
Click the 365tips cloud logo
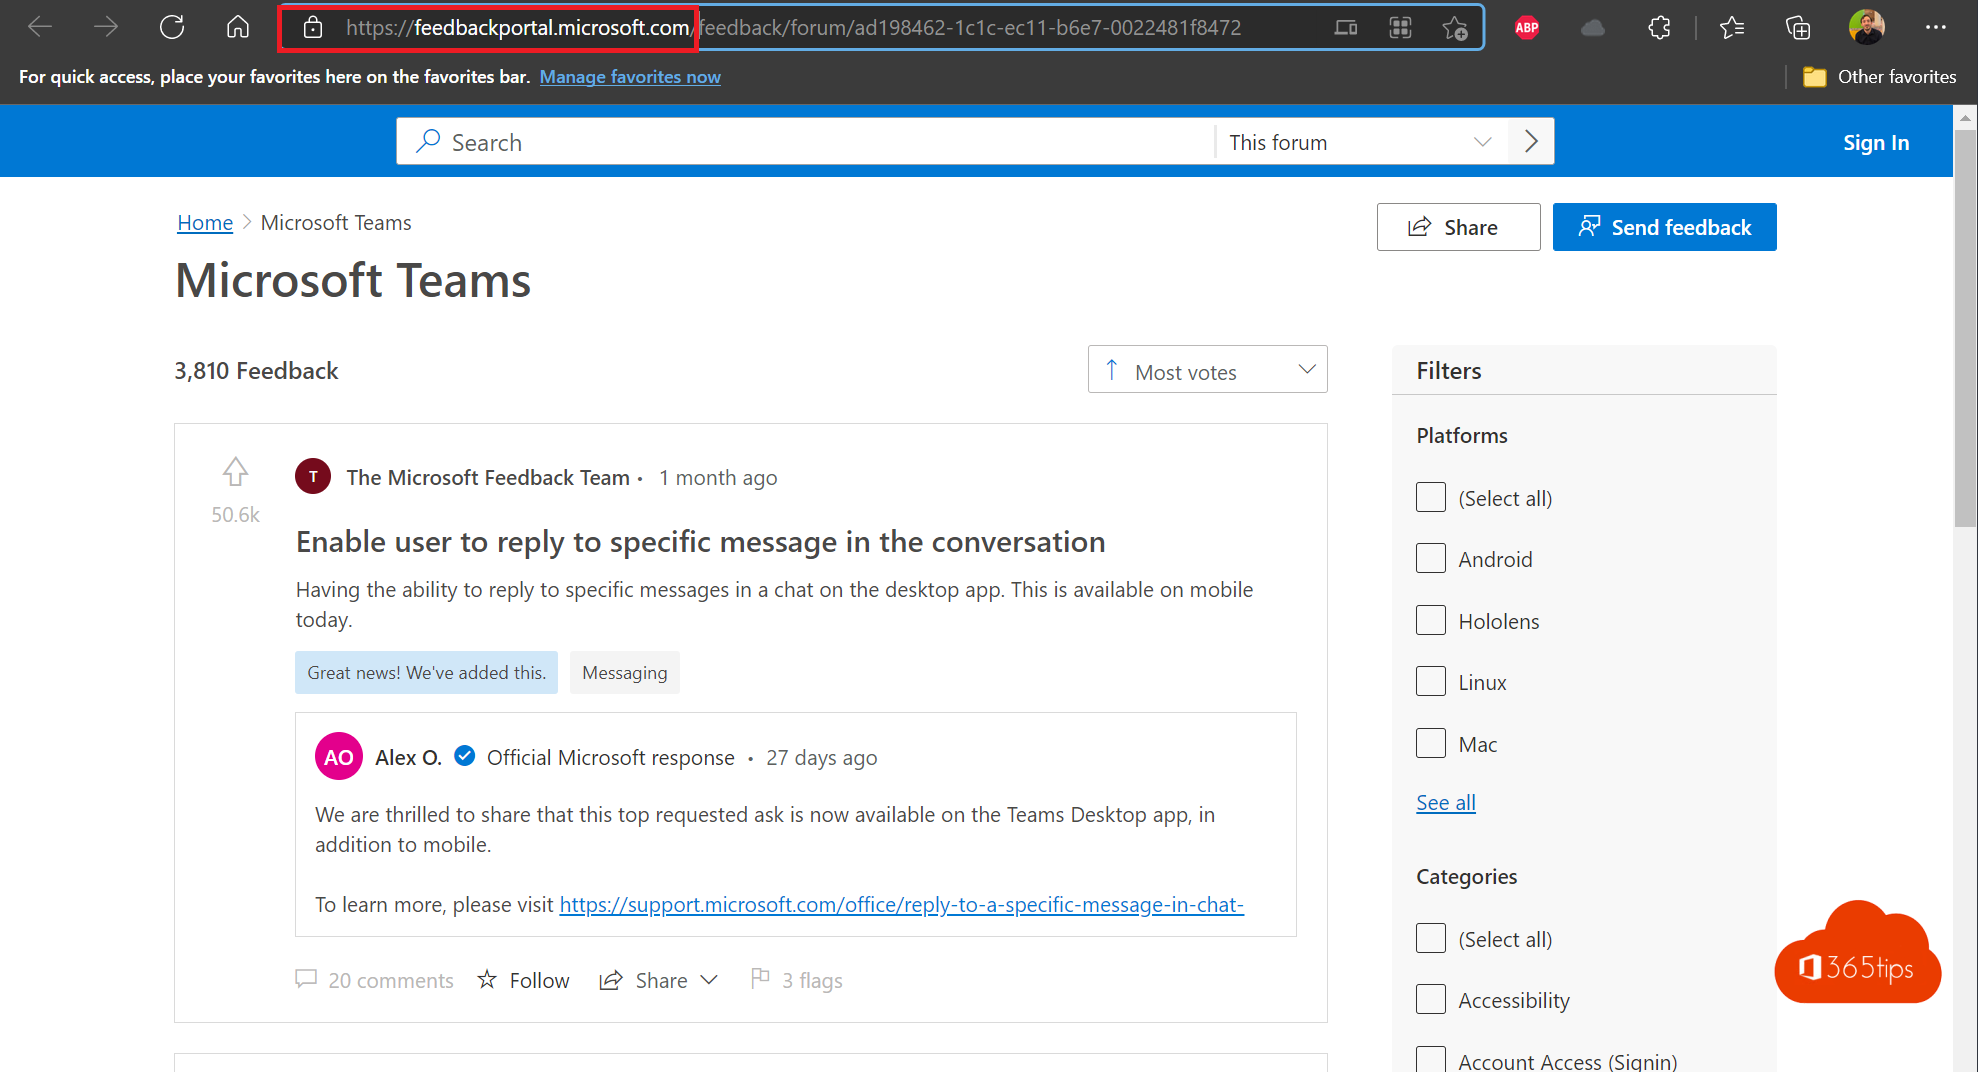1858,953
